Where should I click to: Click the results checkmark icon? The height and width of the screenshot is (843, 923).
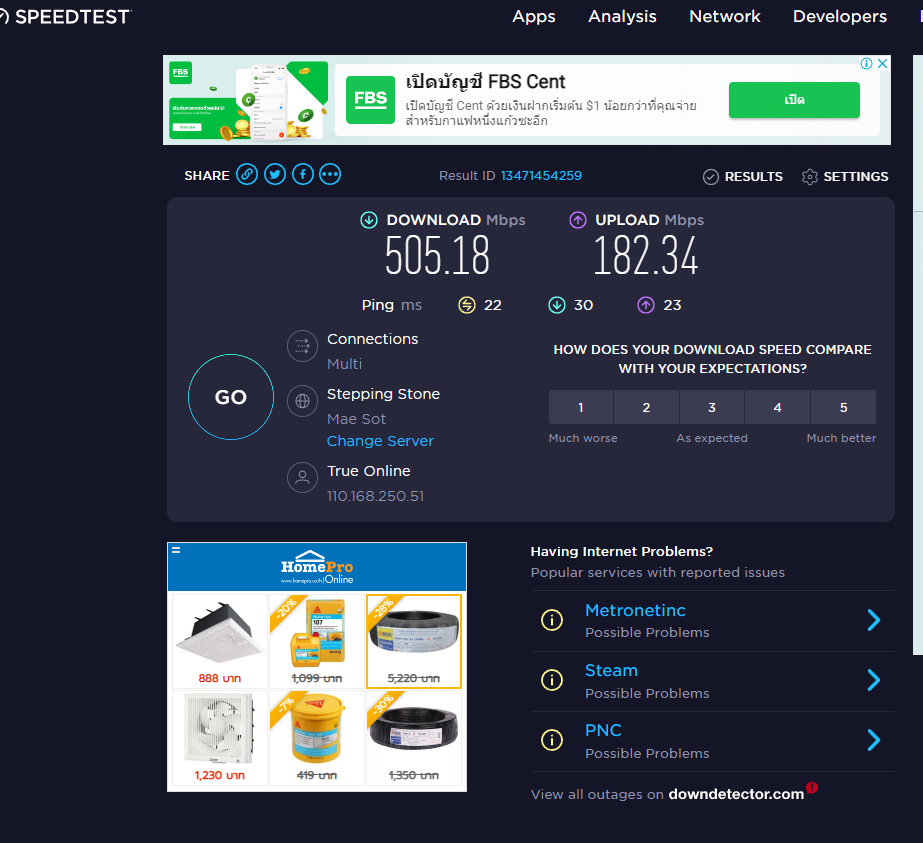coord(710,177)
